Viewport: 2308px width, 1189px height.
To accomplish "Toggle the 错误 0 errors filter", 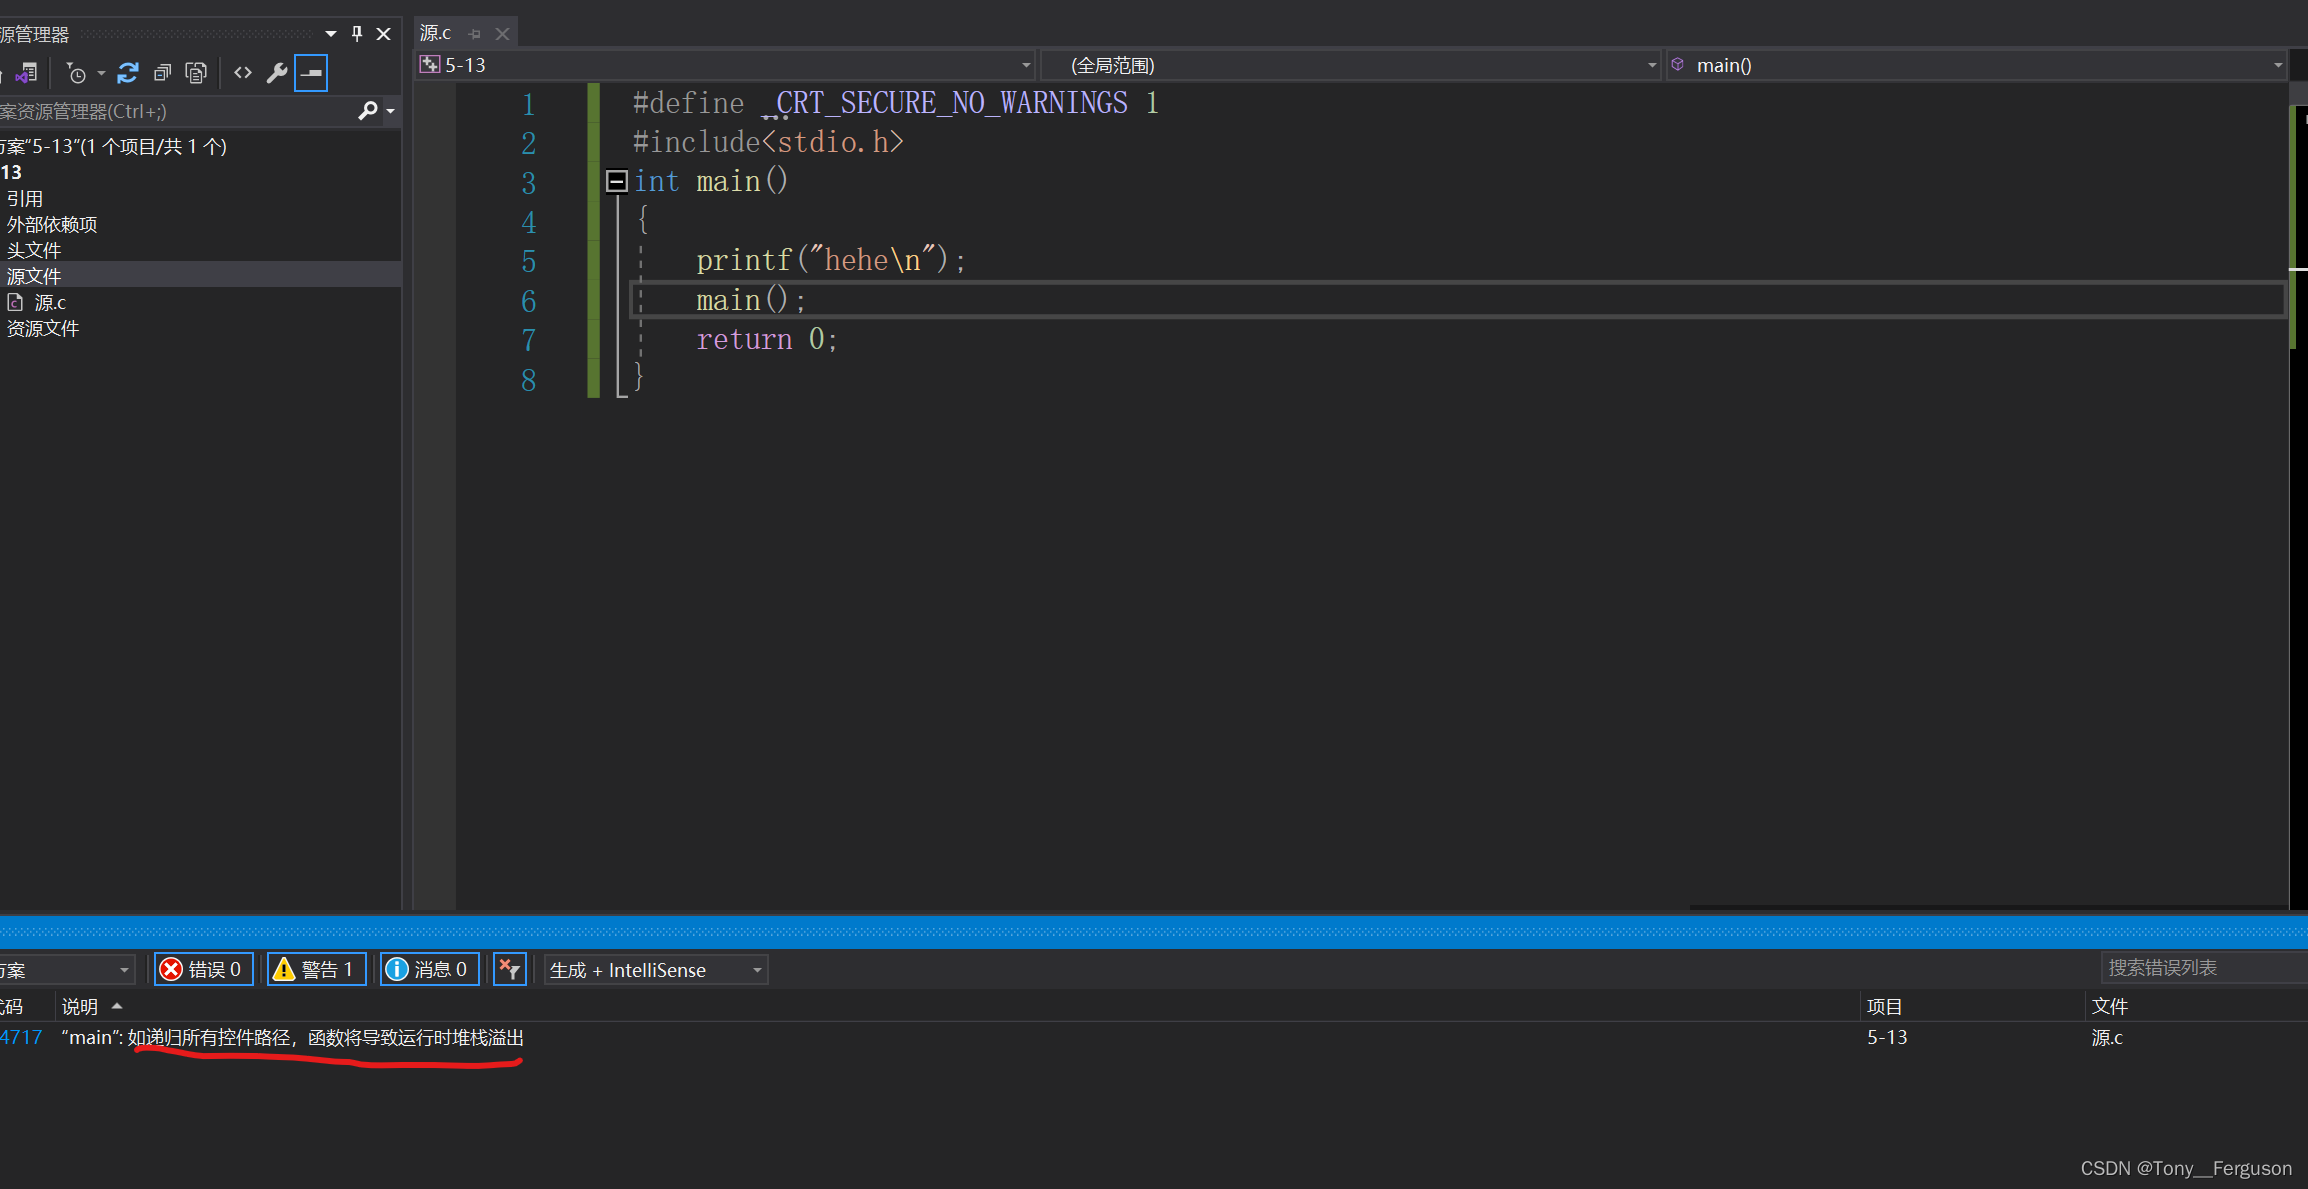I will (203, 969).
